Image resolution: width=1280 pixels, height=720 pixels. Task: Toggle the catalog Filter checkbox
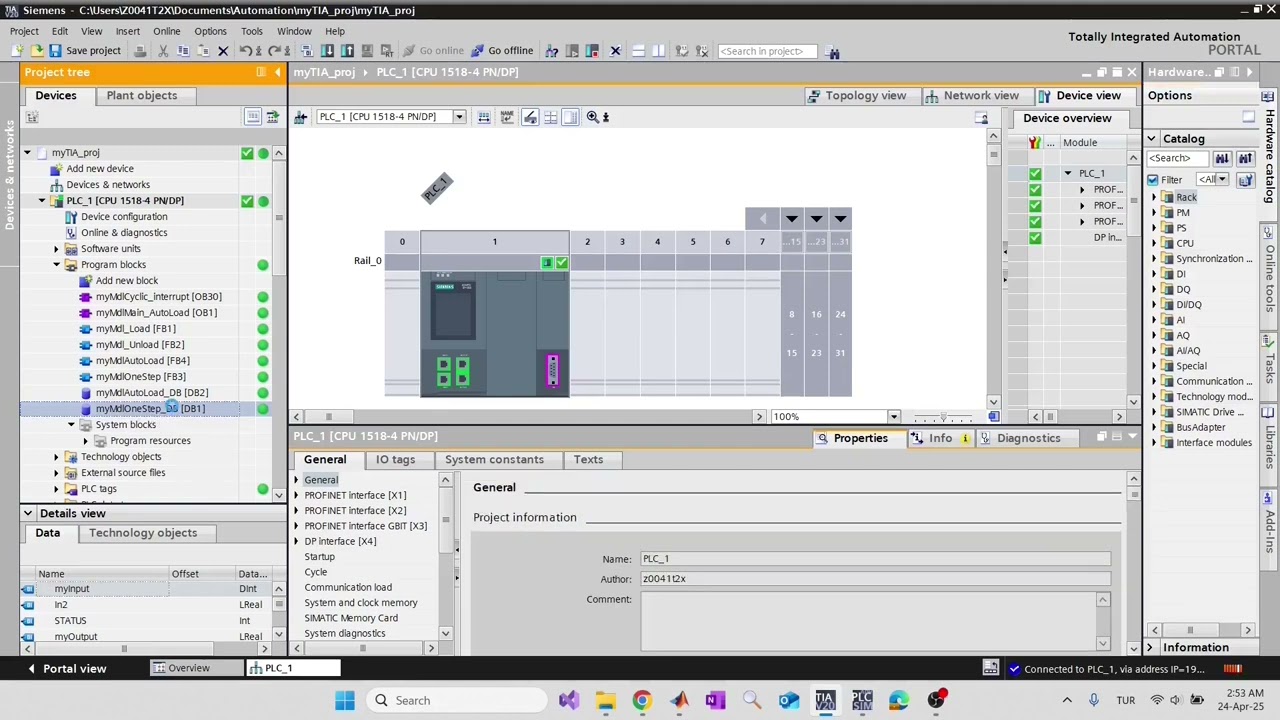point(1153,180)
